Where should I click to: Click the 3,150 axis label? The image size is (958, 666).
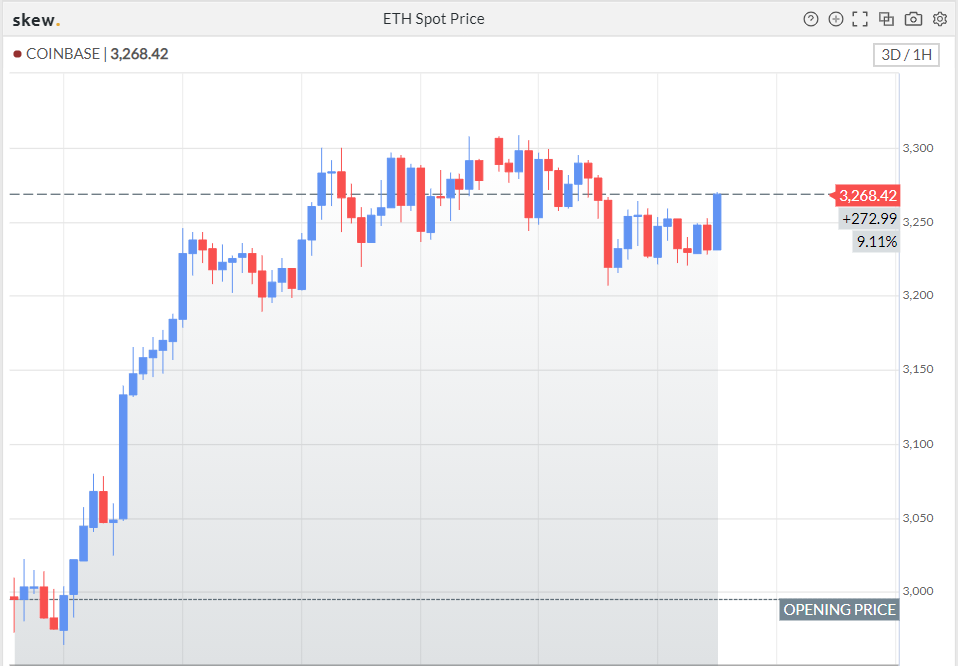(918, 370)
